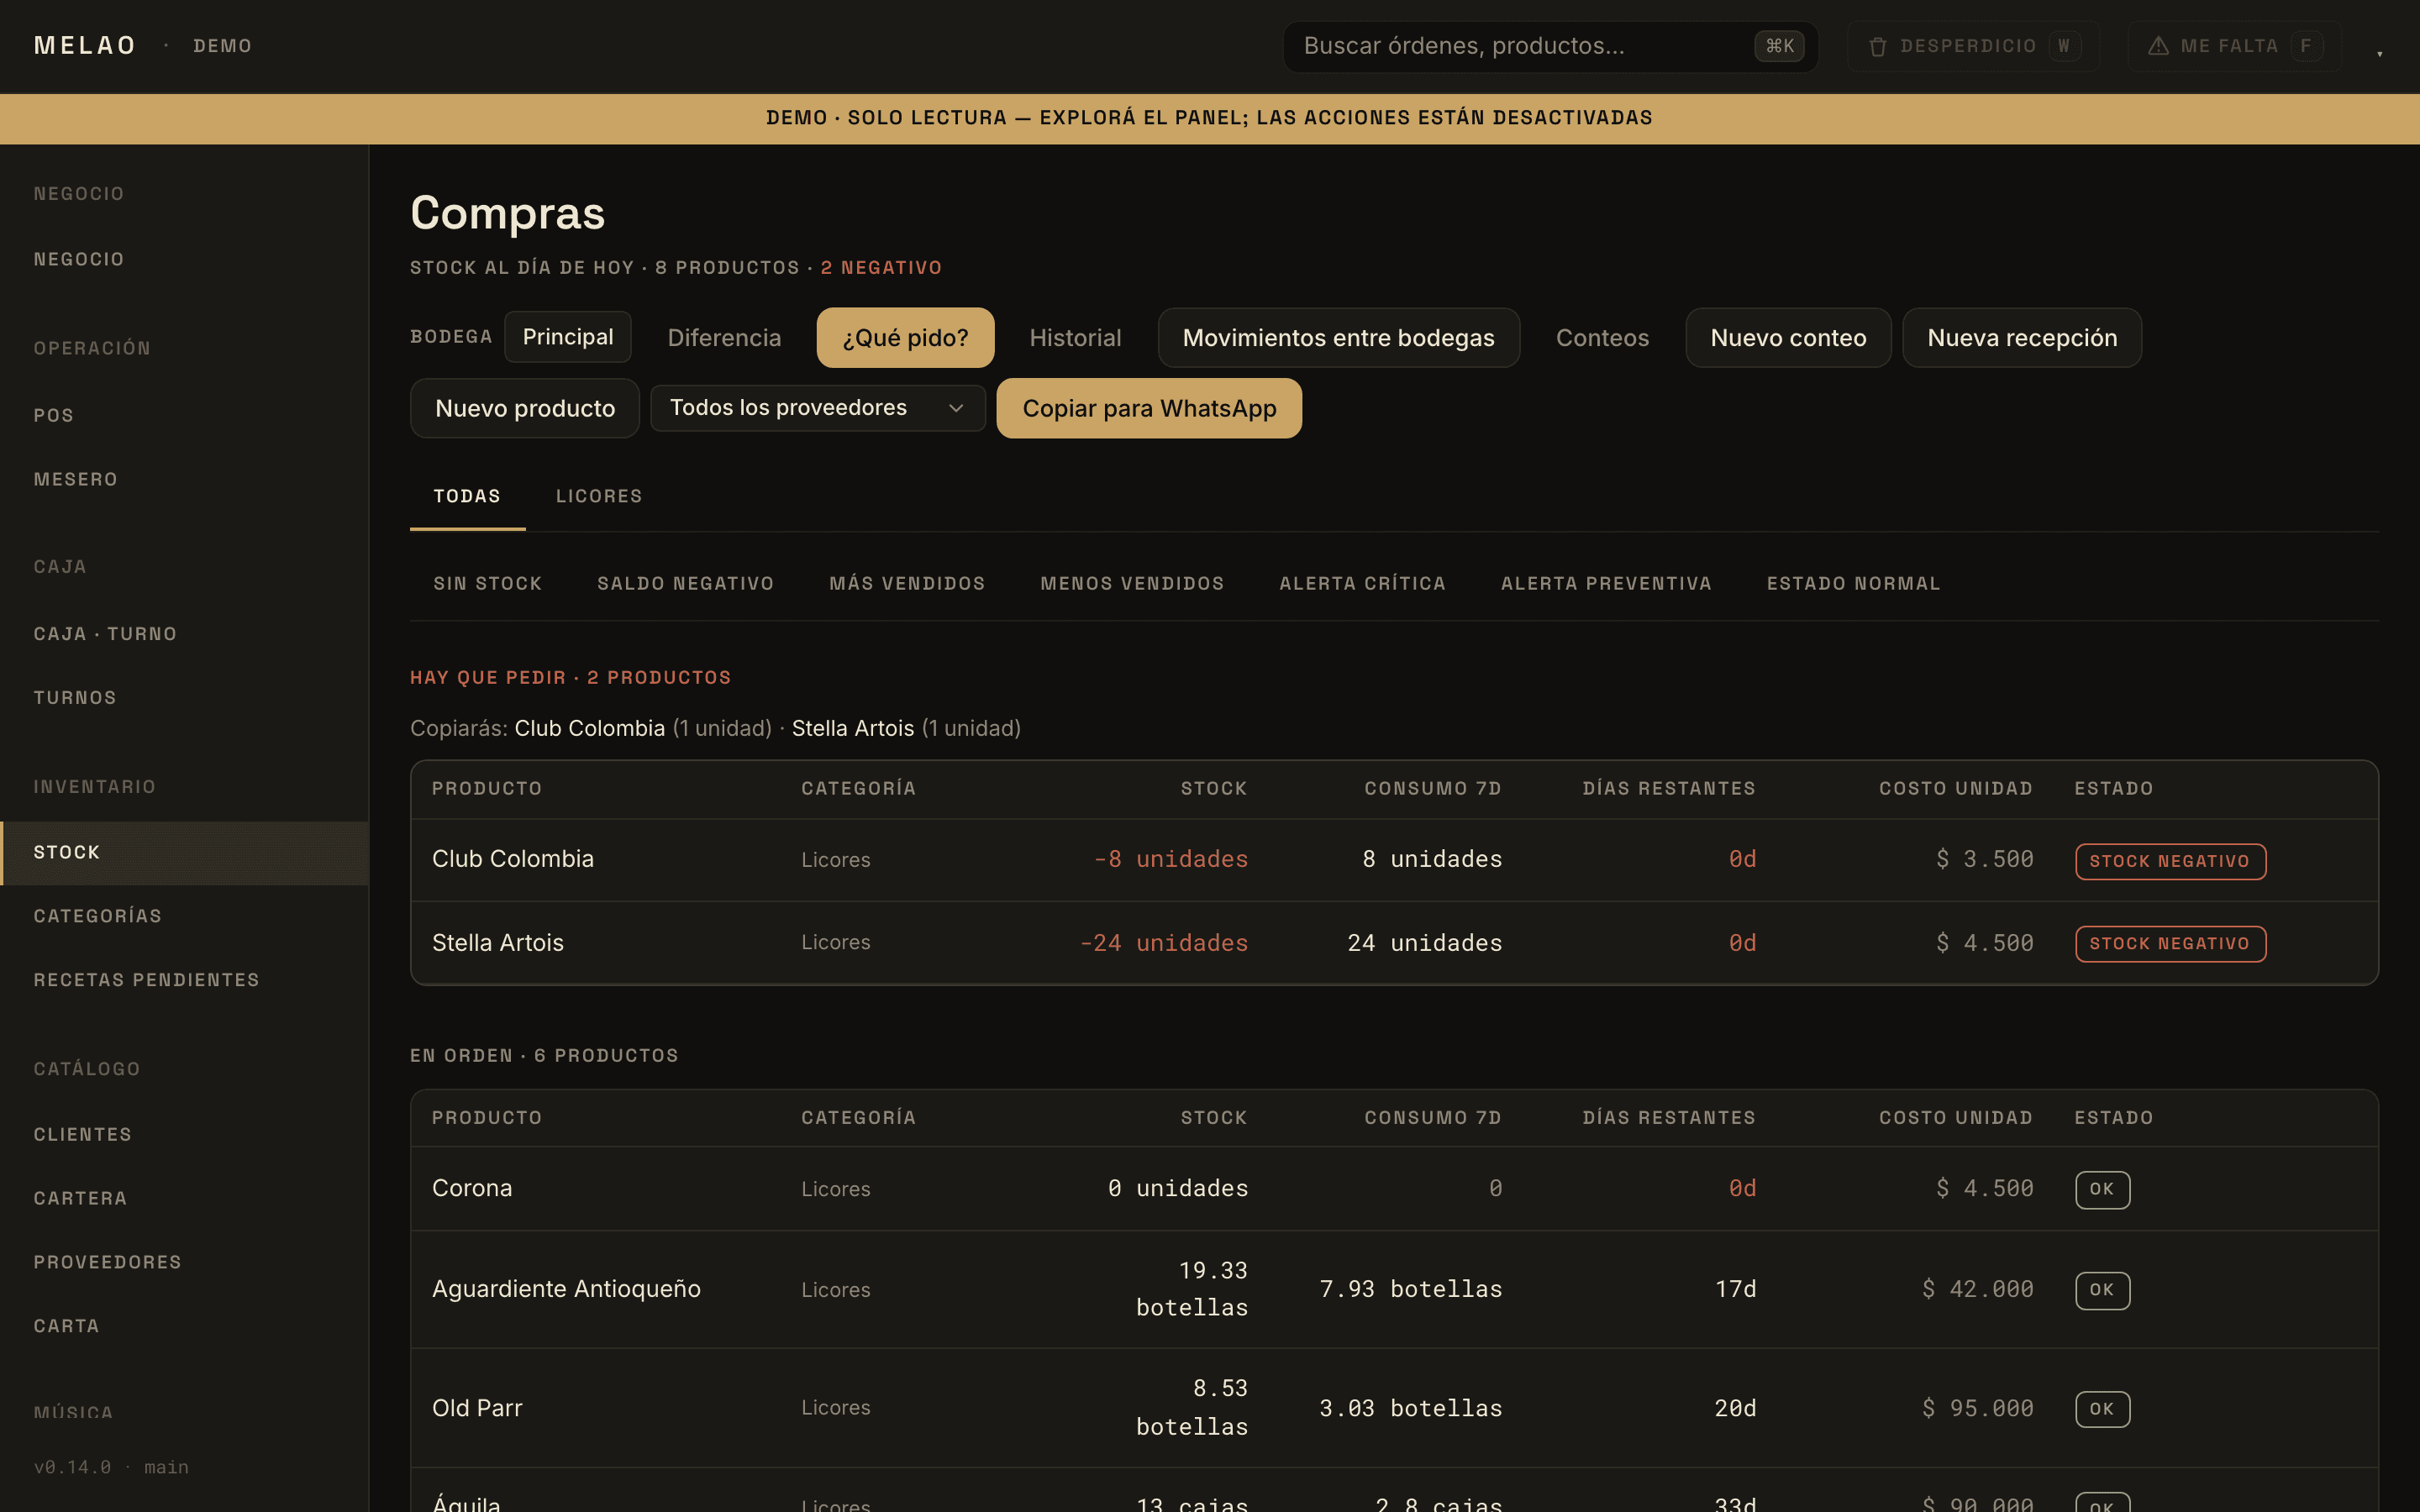Filter by SALDO NEGATIVO

685,583
